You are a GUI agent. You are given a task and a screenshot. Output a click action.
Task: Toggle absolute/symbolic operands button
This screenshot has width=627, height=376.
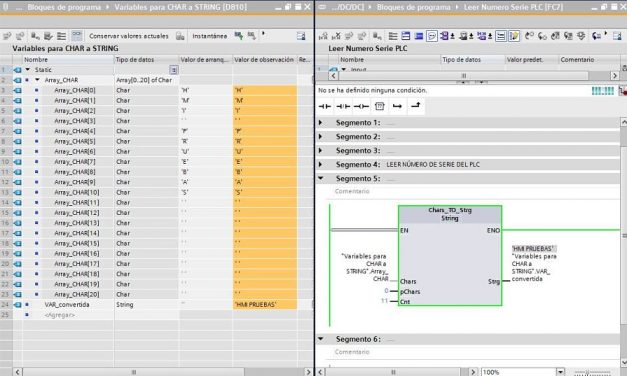446,36
